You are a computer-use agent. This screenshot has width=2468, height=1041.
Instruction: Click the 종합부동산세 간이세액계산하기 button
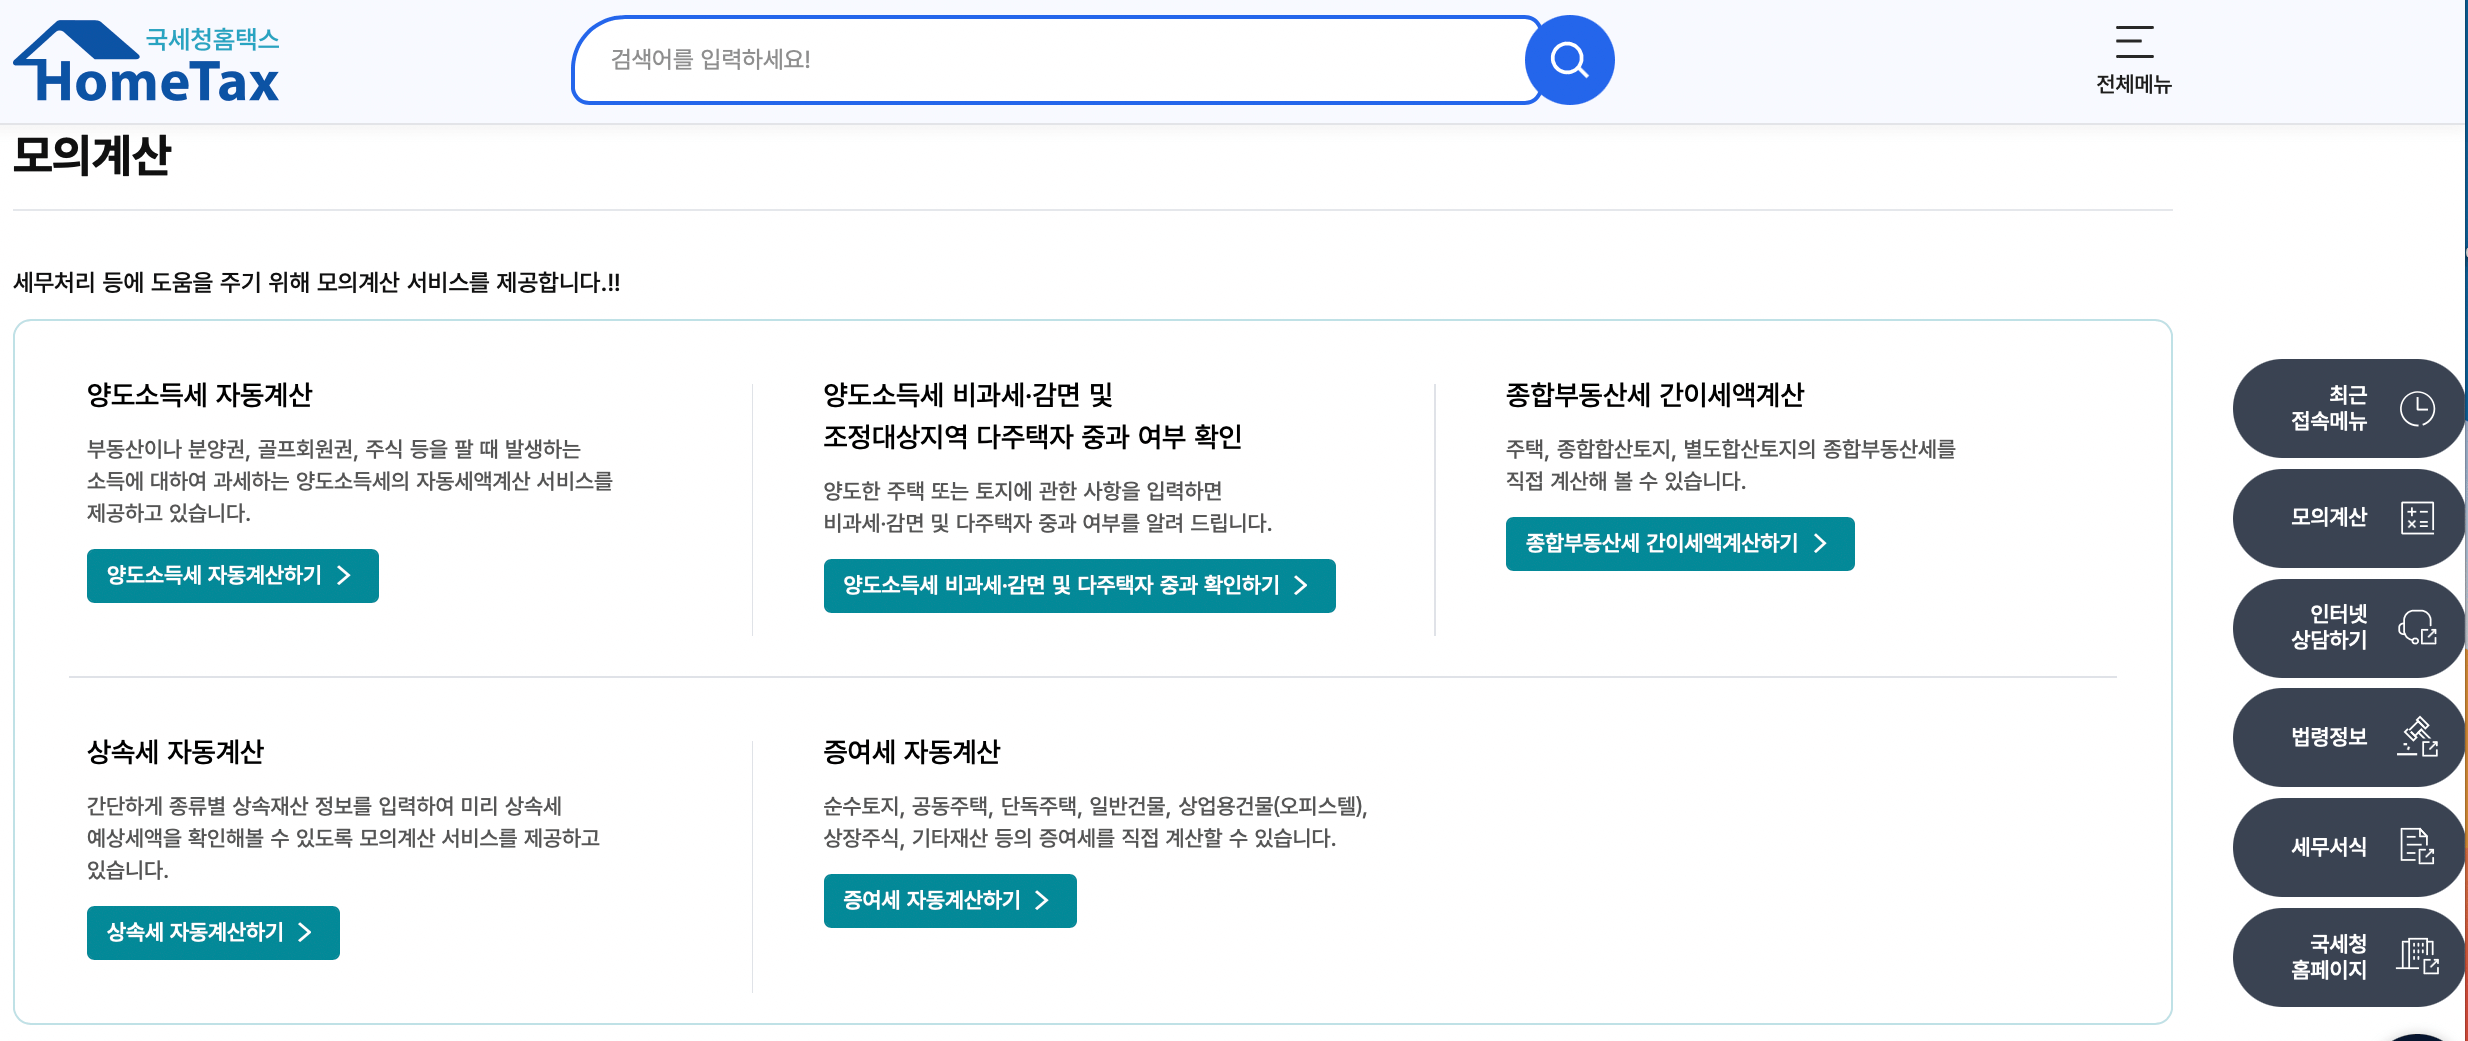coord(1679,543)
